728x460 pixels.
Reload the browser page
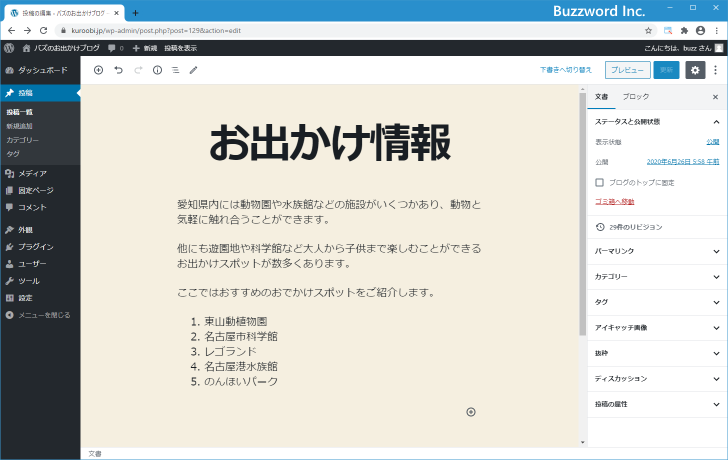[x=44, y=31]
